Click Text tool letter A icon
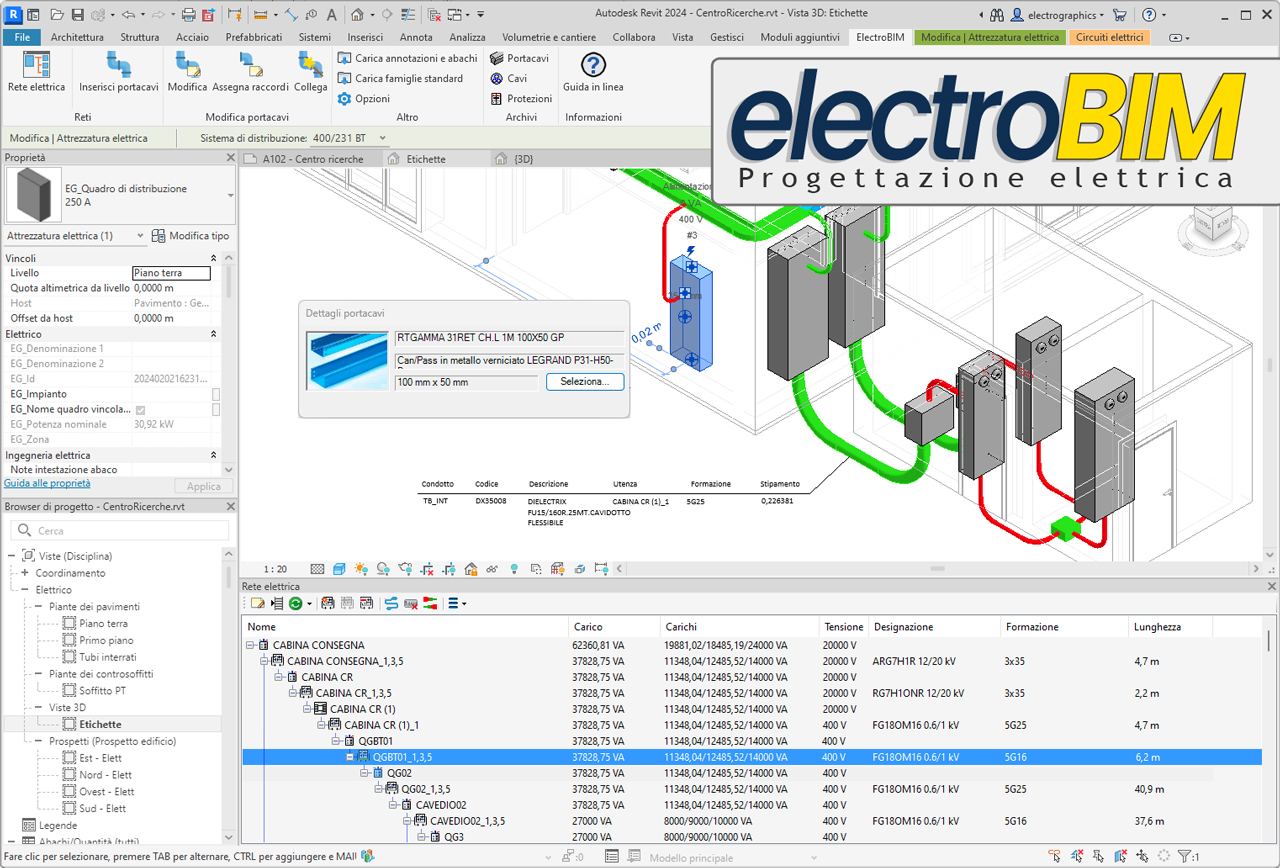The height and width of the screenshot is (868, 1280). pyautogui.click(x=332, y=15)
